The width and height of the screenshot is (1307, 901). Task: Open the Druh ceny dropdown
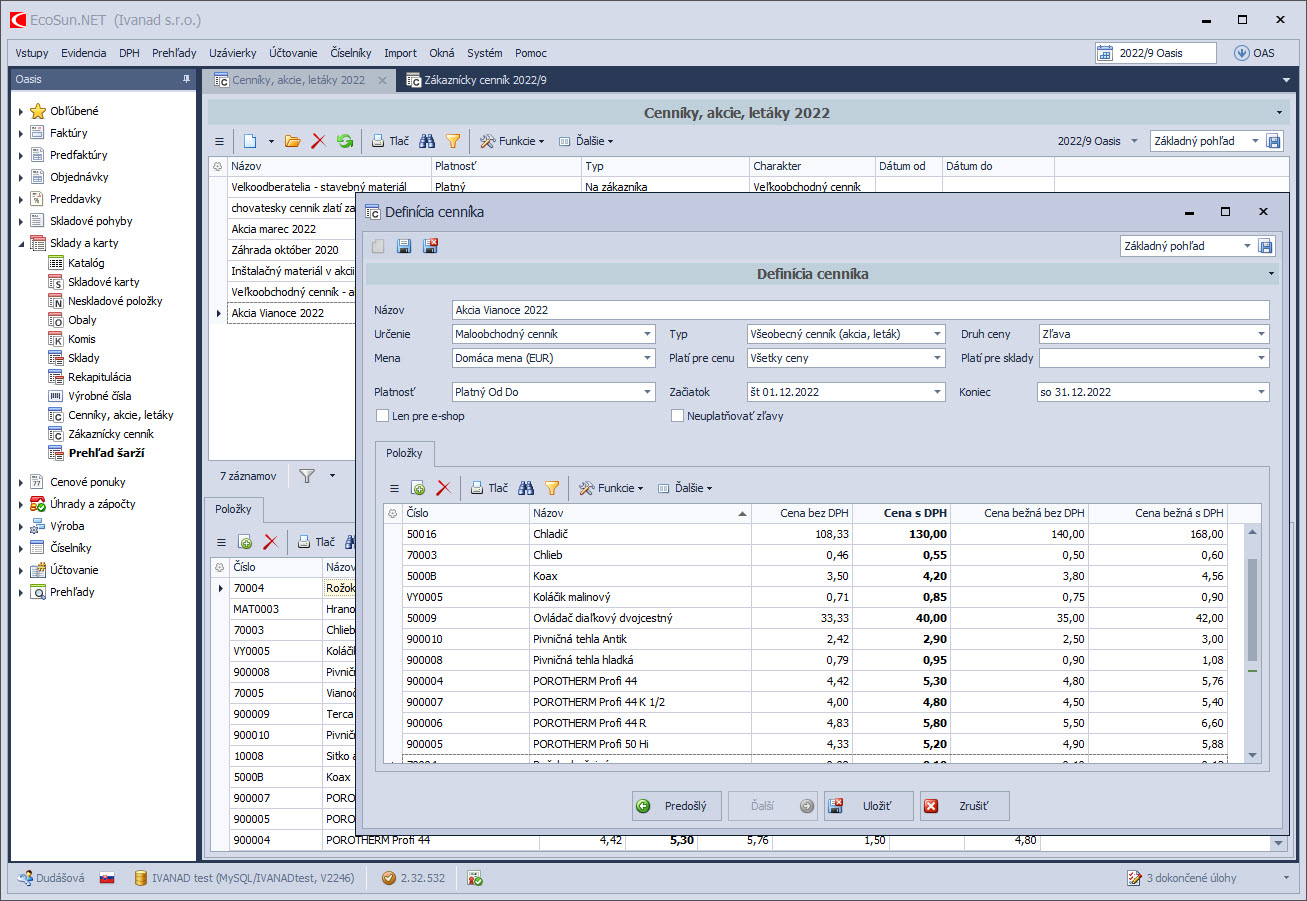click(1261, 334)
